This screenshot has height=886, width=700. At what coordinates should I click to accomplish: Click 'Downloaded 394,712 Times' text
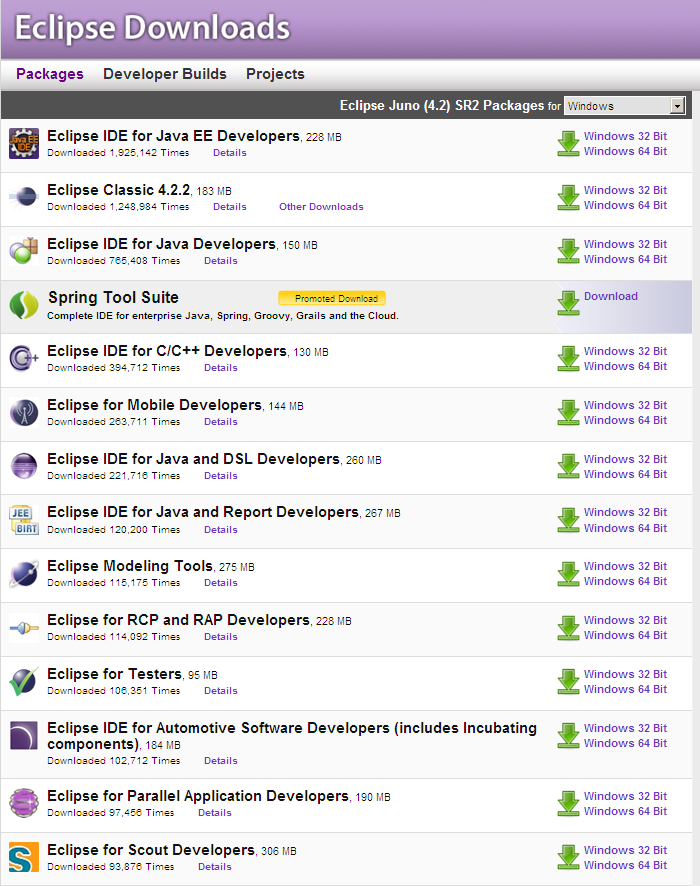pyautogui.click(x=114, y=368)
